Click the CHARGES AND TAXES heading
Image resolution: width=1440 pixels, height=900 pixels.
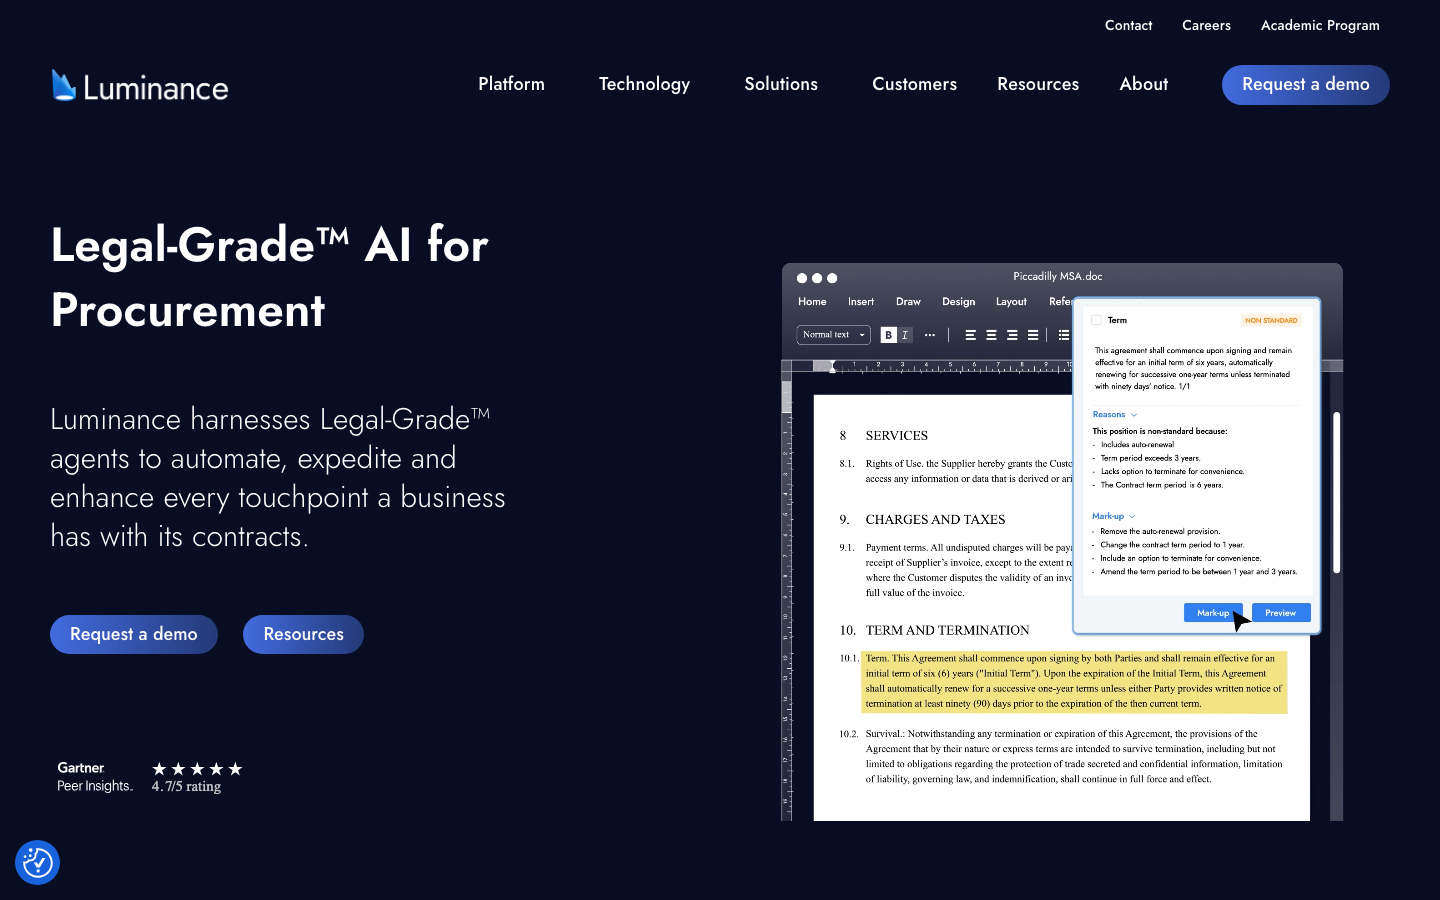[935, 519]
